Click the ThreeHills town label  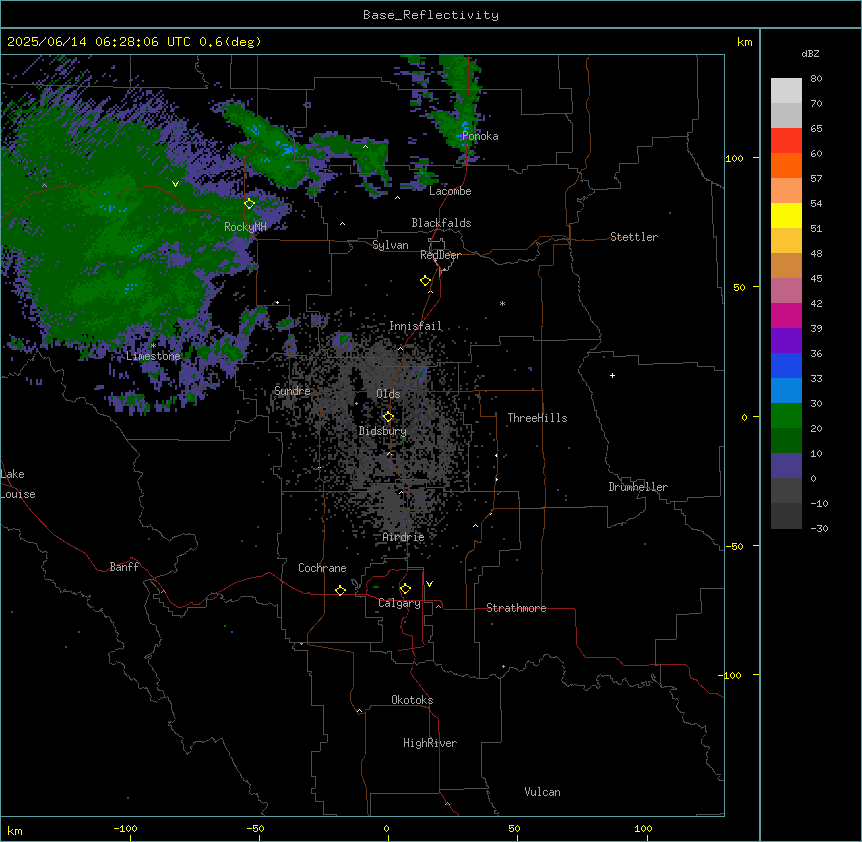[x=537, y=418]
